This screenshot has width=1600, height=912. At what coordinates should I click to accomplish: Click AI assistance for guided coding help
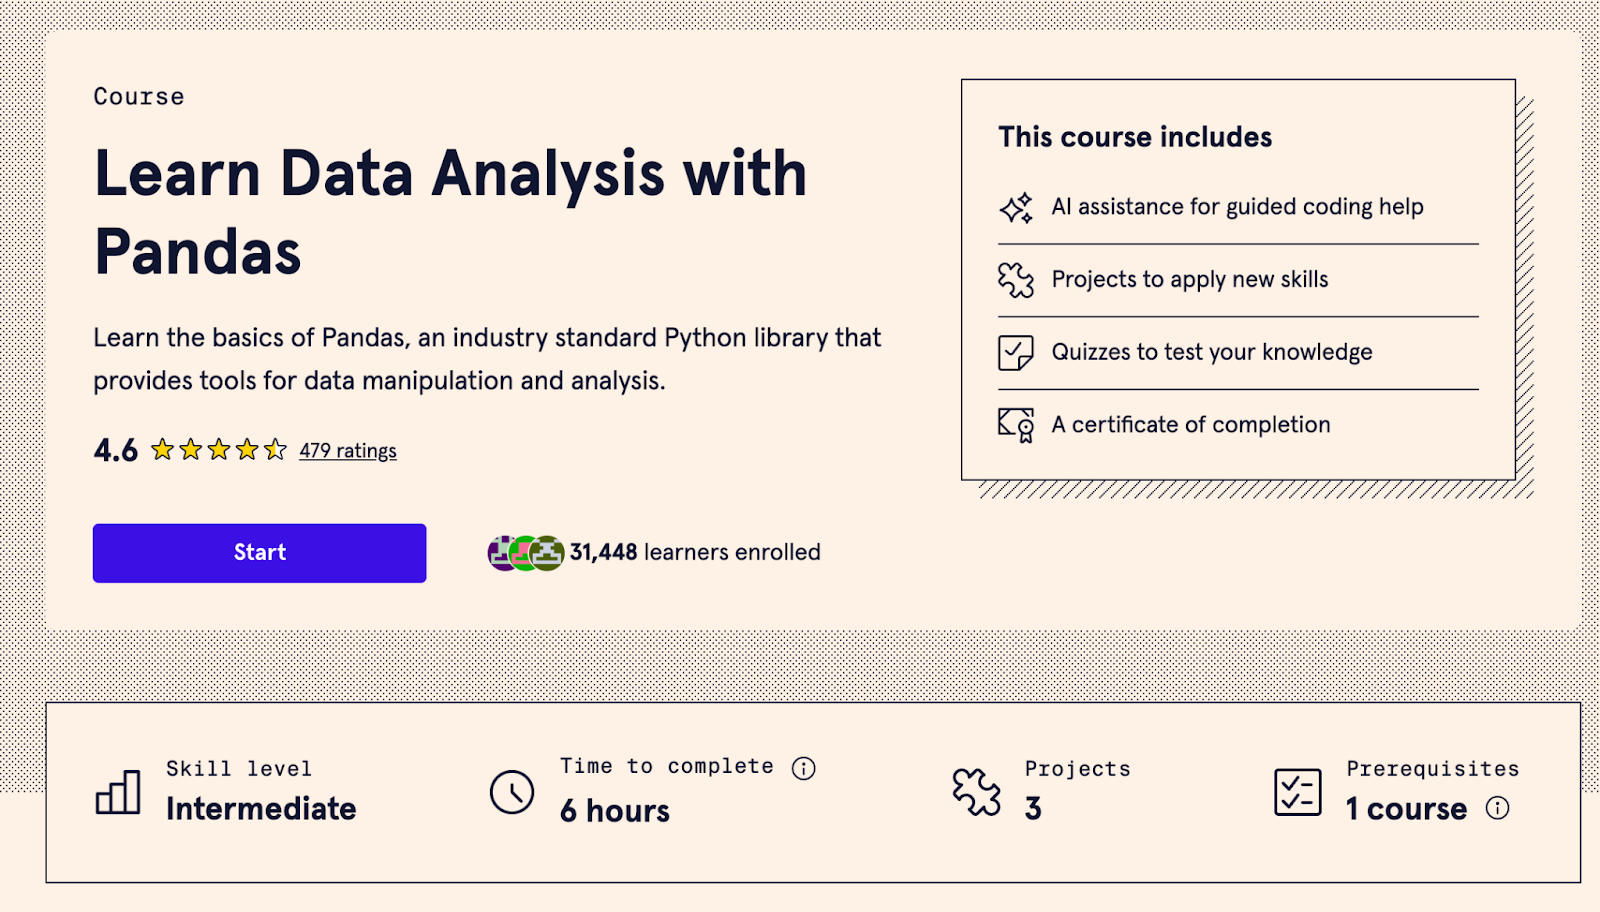1237,207
